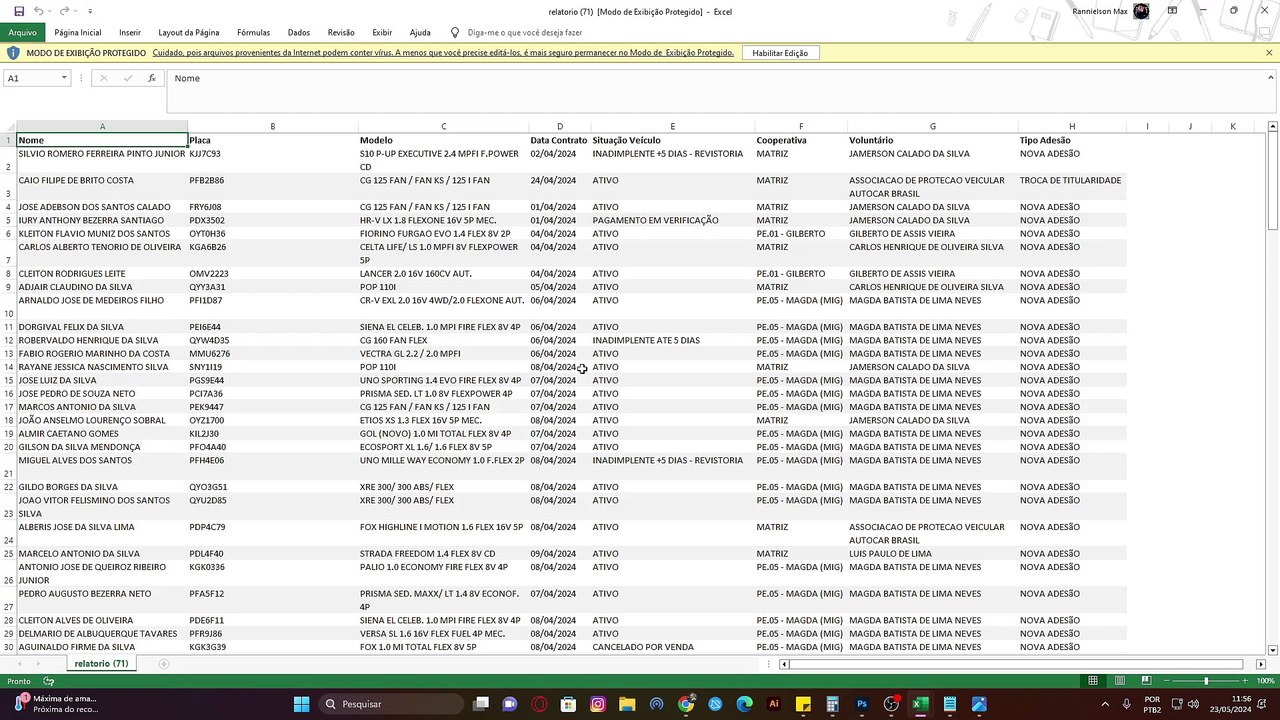Viewport: 1280px width, 720px height.
Task: Click the 'relatorio (71)' sheet tab
Action: [100, 664]
